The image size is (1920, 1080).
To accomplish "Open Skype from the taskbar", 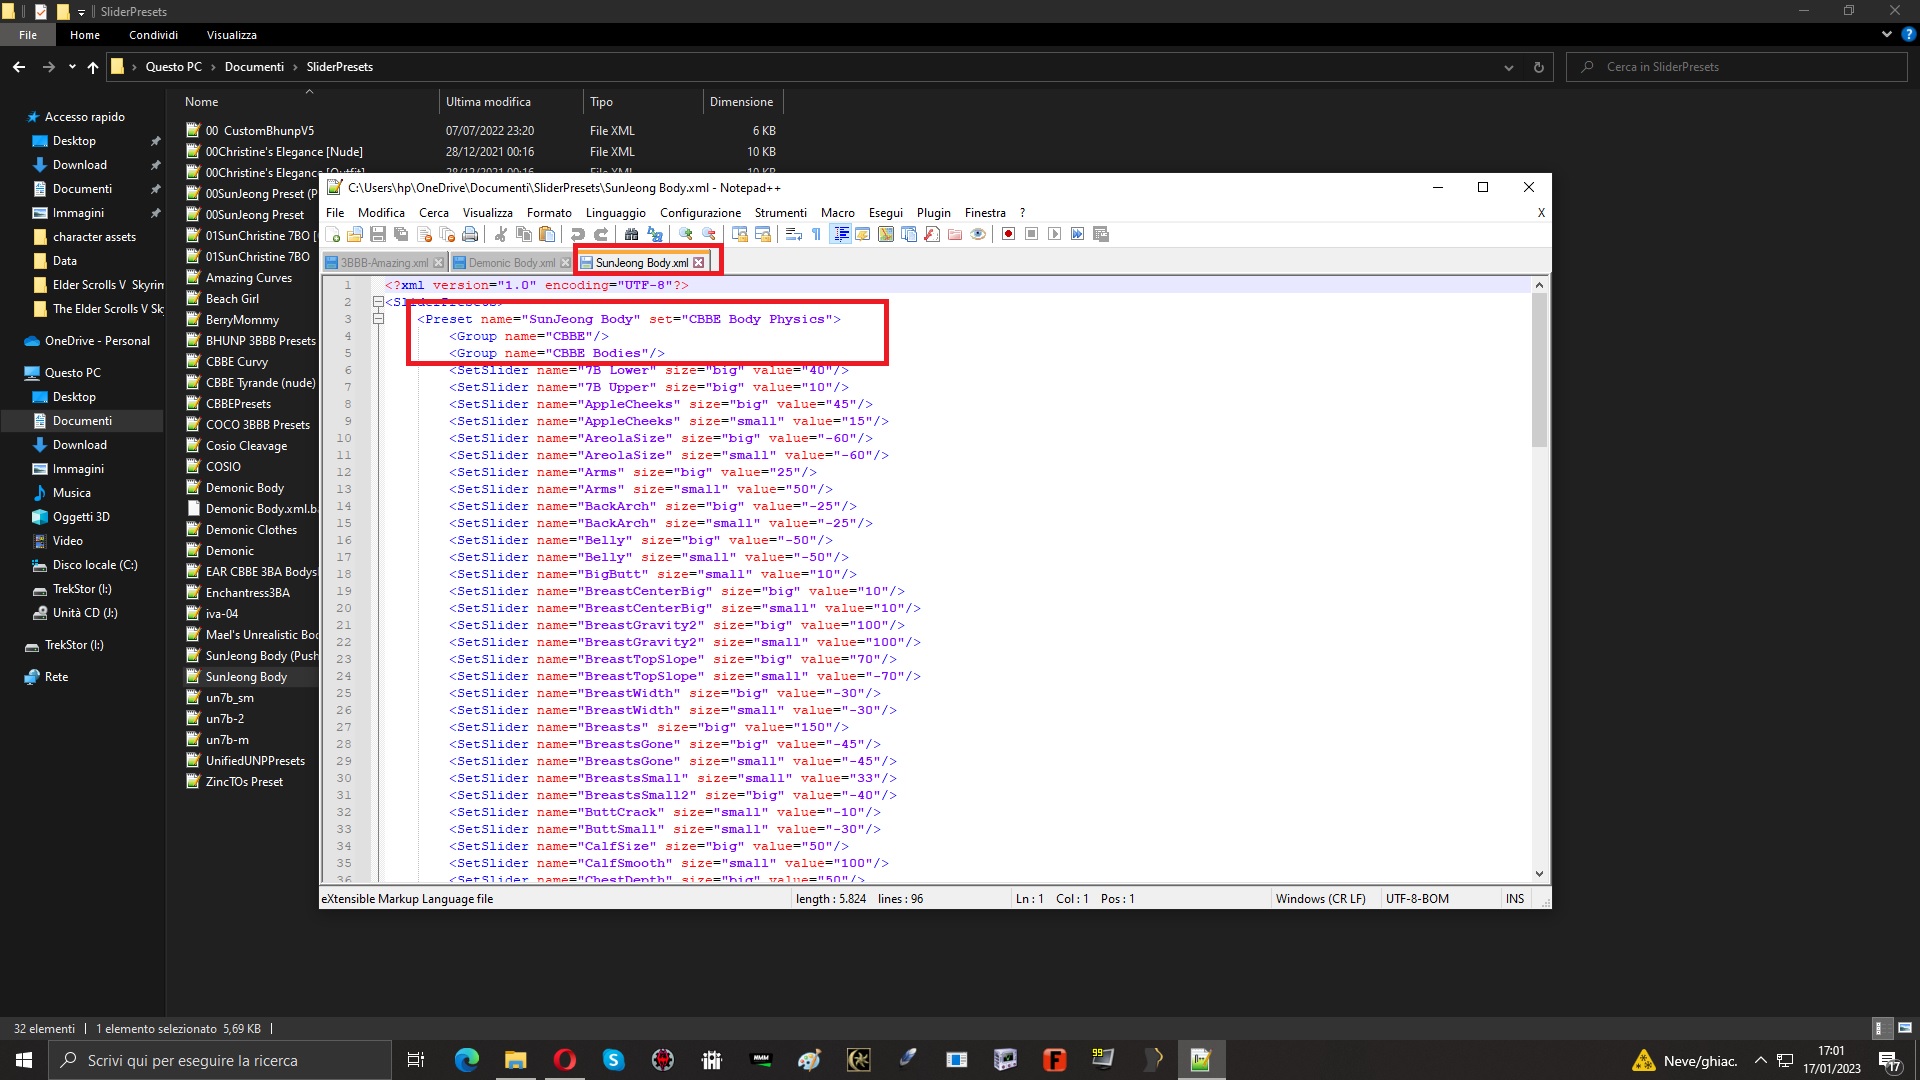I will tap(613, 1060).
